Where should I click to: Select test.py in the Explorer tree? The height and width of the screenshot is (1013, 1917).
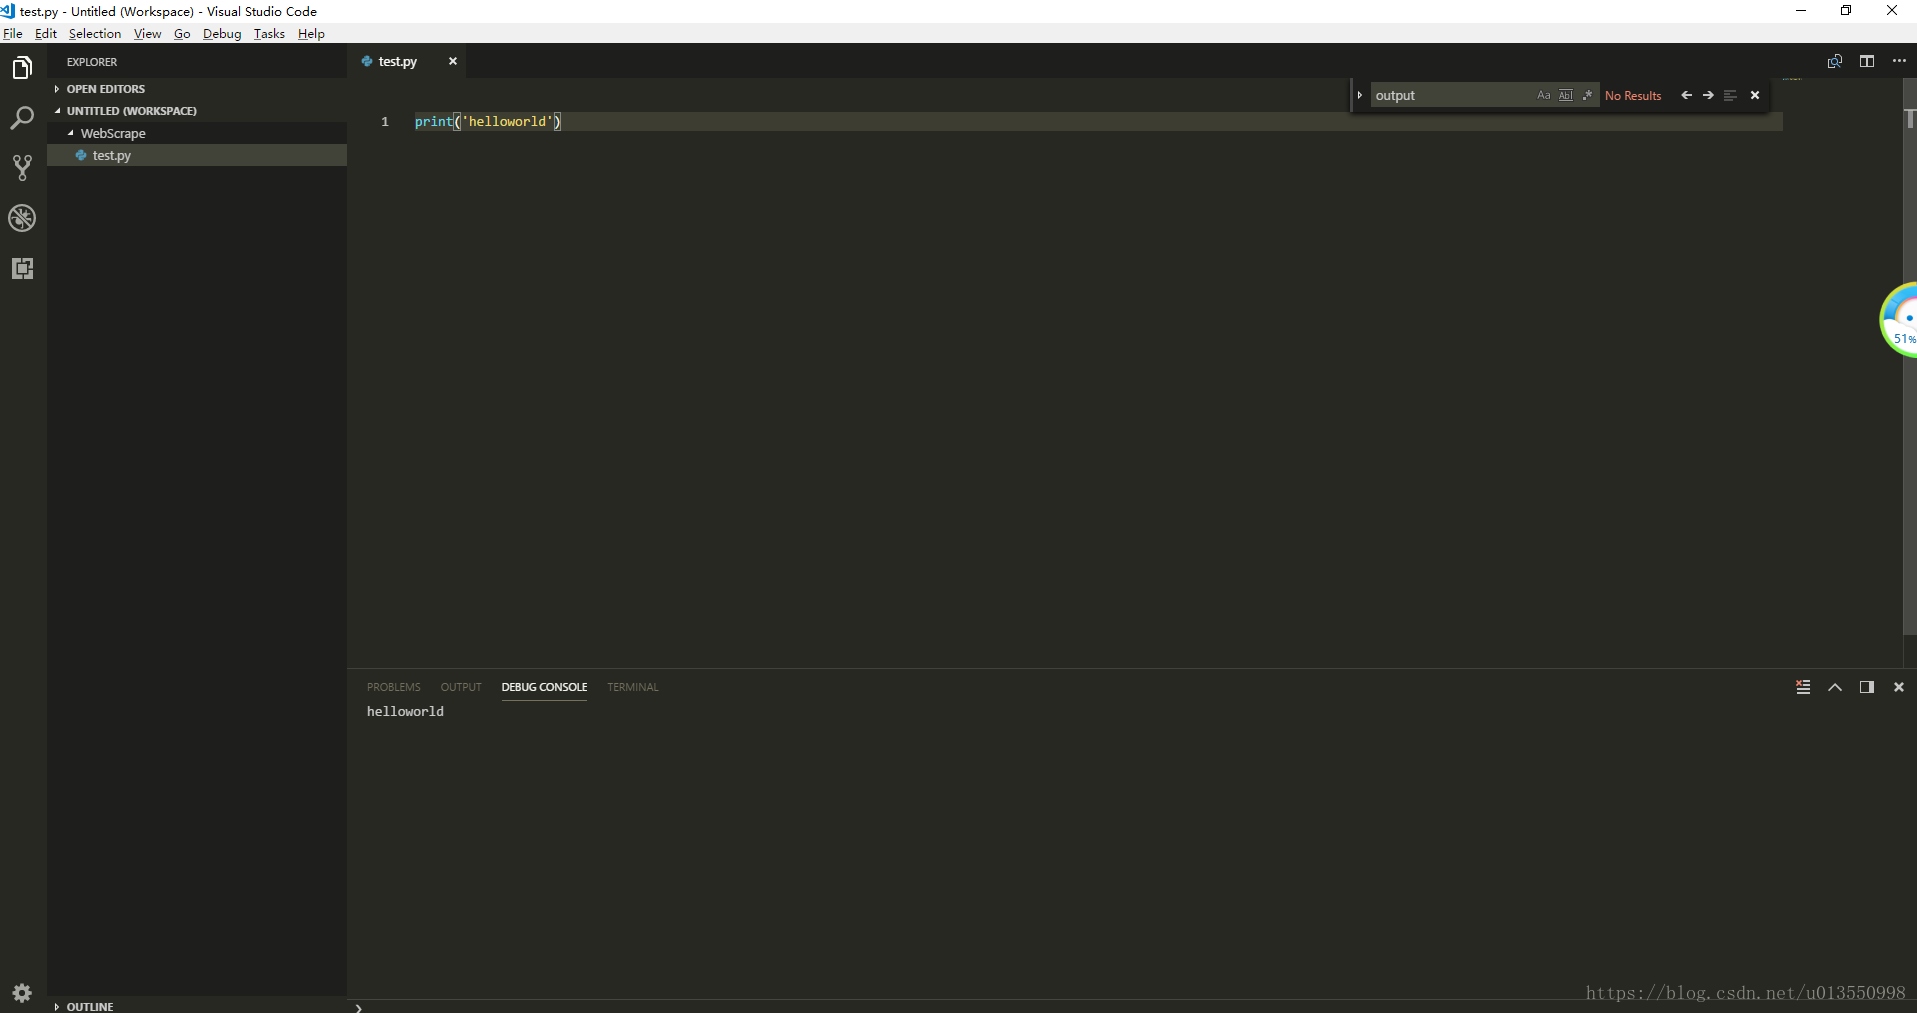pos(197,155)
